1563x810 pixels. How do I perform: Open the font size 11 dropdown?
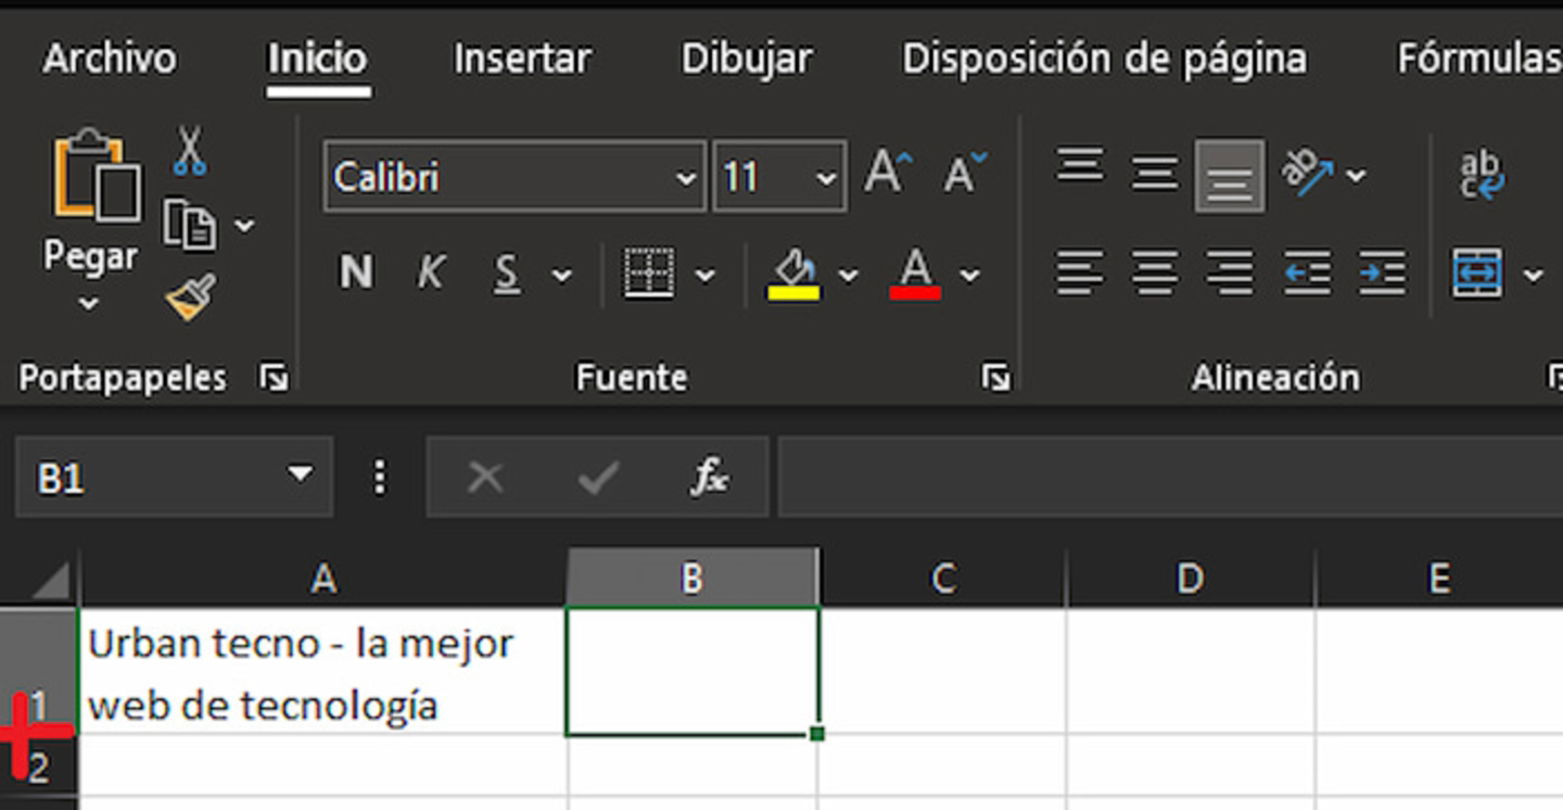pyautogui.click(x=825, y=179)
